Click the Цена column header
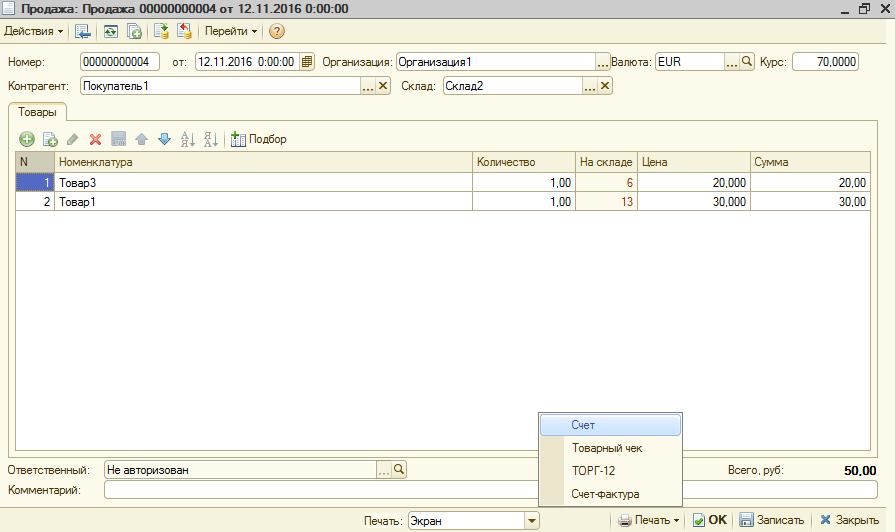Image resolution: width=895 pixels, height=532 pixels. coord(694,162)
